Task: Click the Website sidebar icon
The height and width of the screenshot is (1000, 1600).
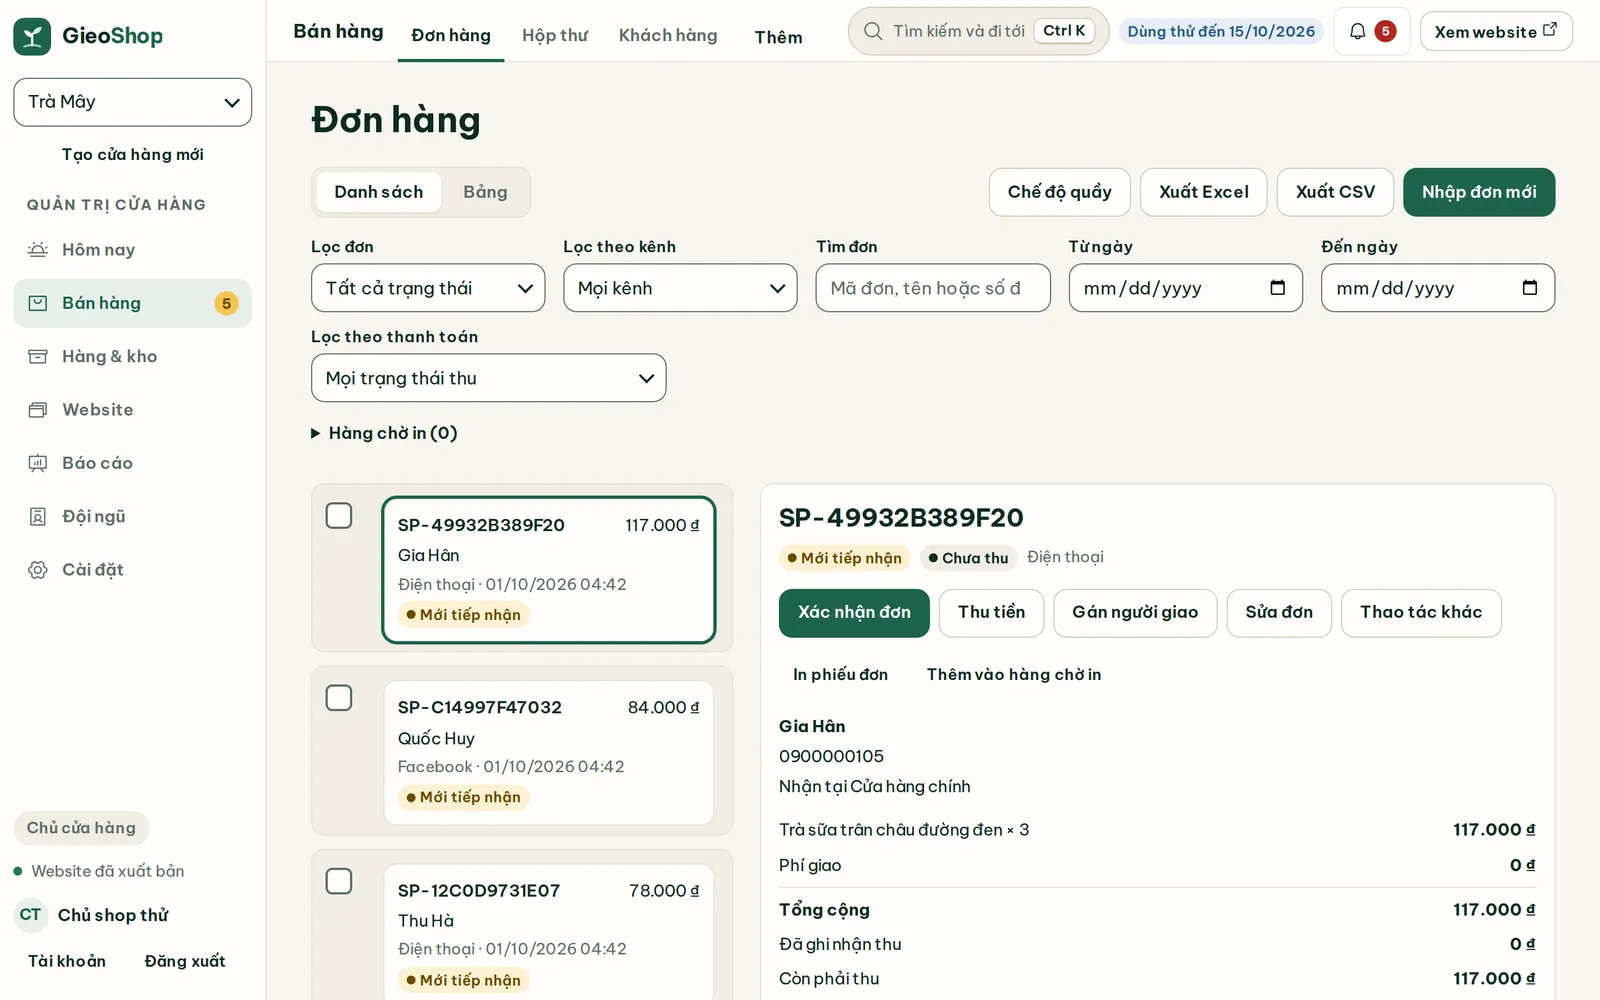Action: pyautogui.click(x=38, y=410)
